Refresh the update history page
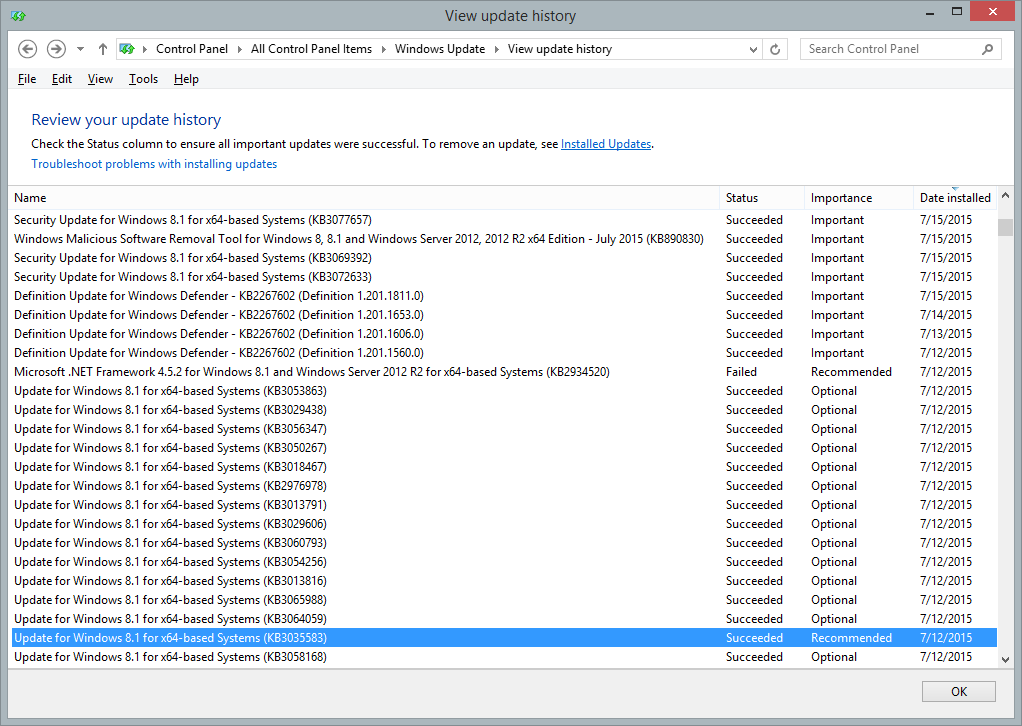Viewport: 1022px width, 726px height. (x=776, y=49)
